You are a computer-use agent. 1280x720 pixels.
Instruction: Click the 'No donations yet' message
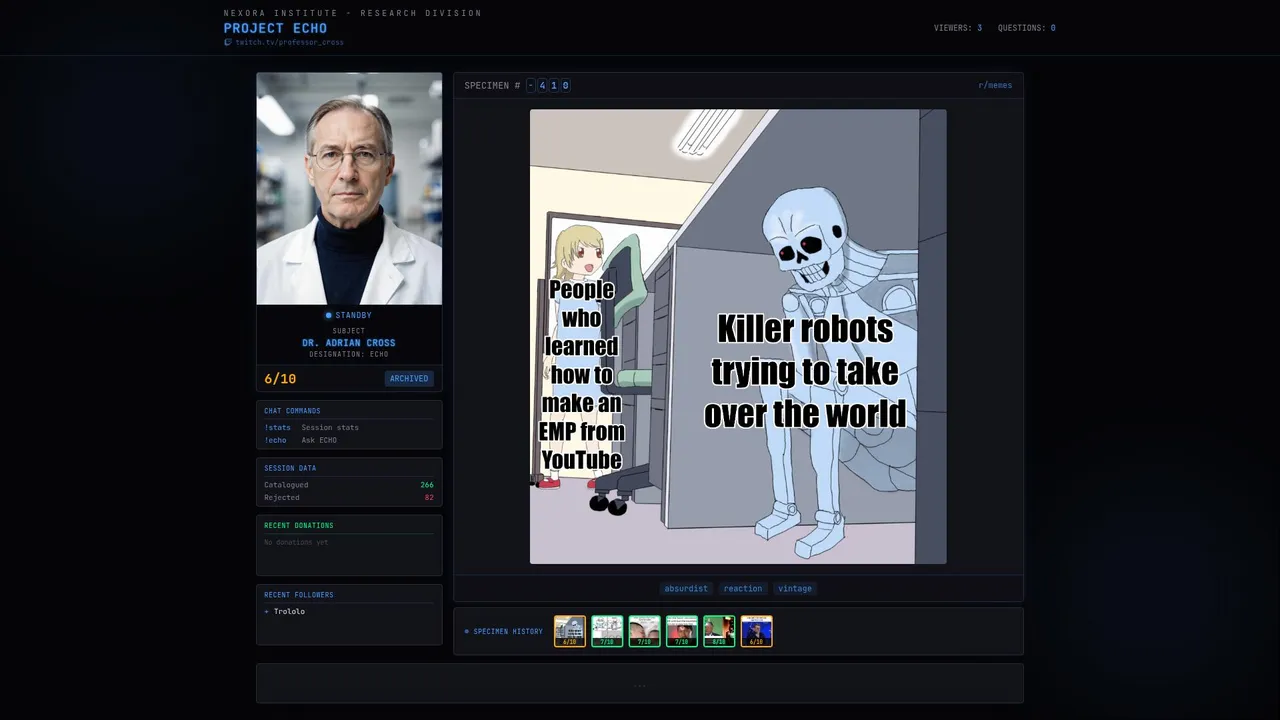(296, 543)
